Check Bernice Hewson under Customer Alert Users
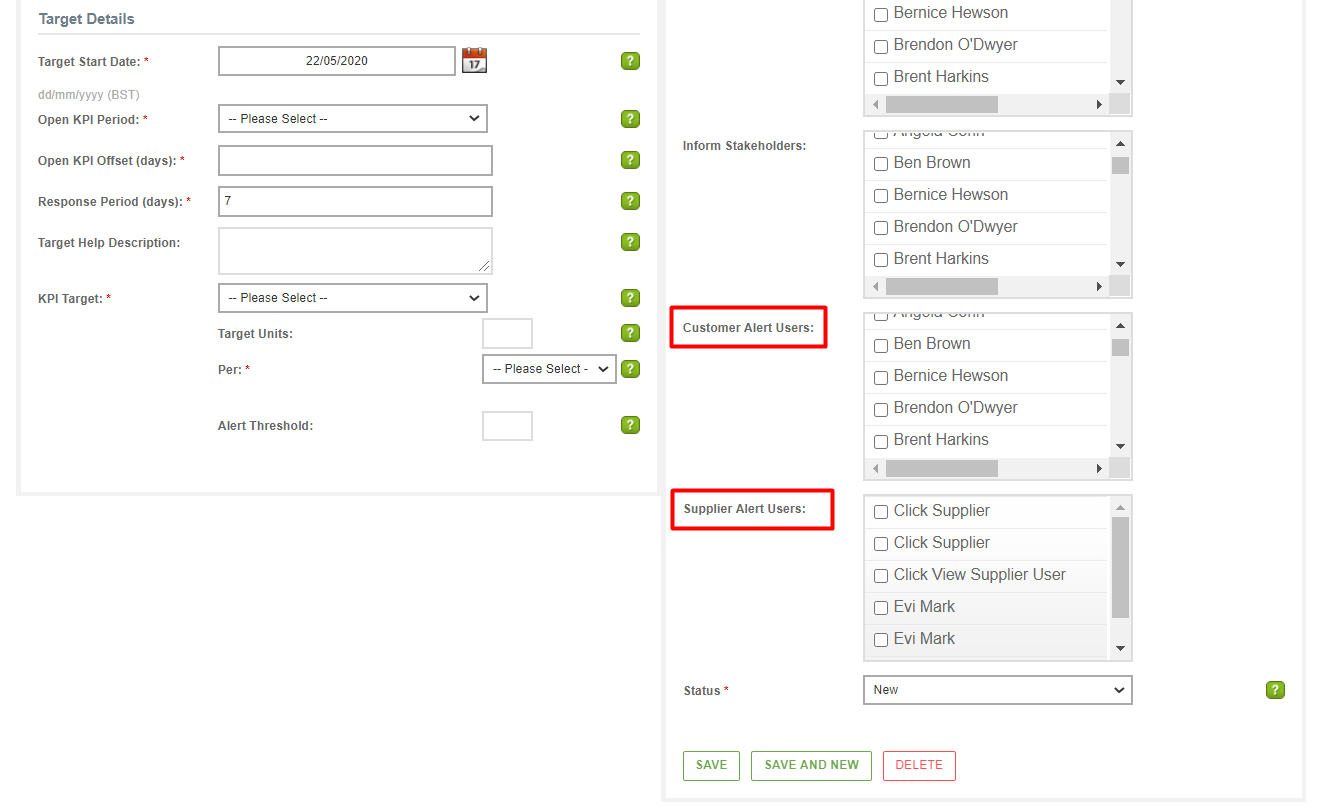Screen dimensions: 1317x810 (881, 377)
